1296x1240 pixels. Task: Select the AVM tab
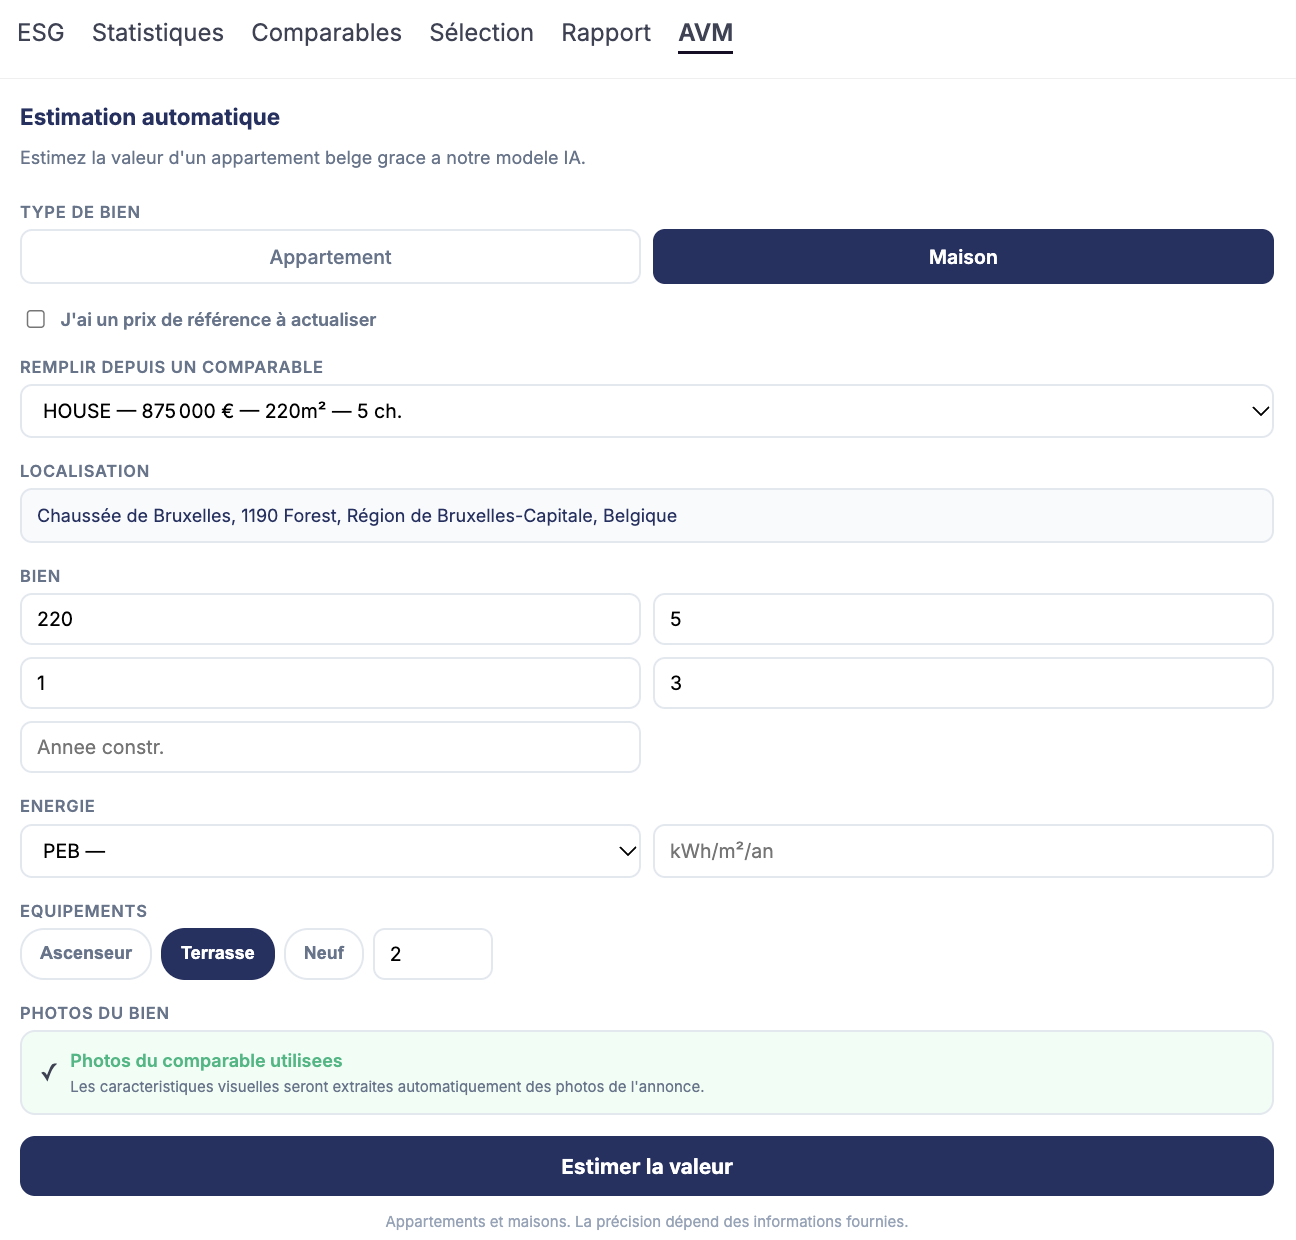705,33
